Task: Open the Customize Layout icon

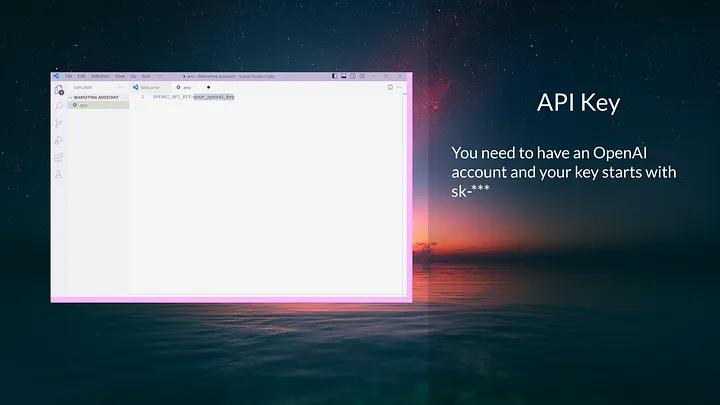Action: [362, 76]
